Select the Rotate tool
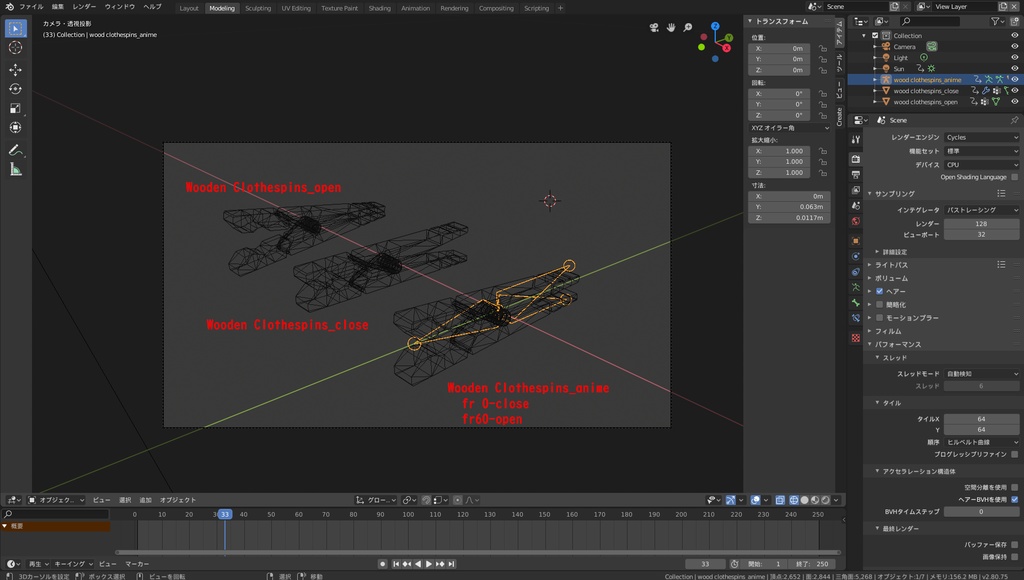 [15, 89]
